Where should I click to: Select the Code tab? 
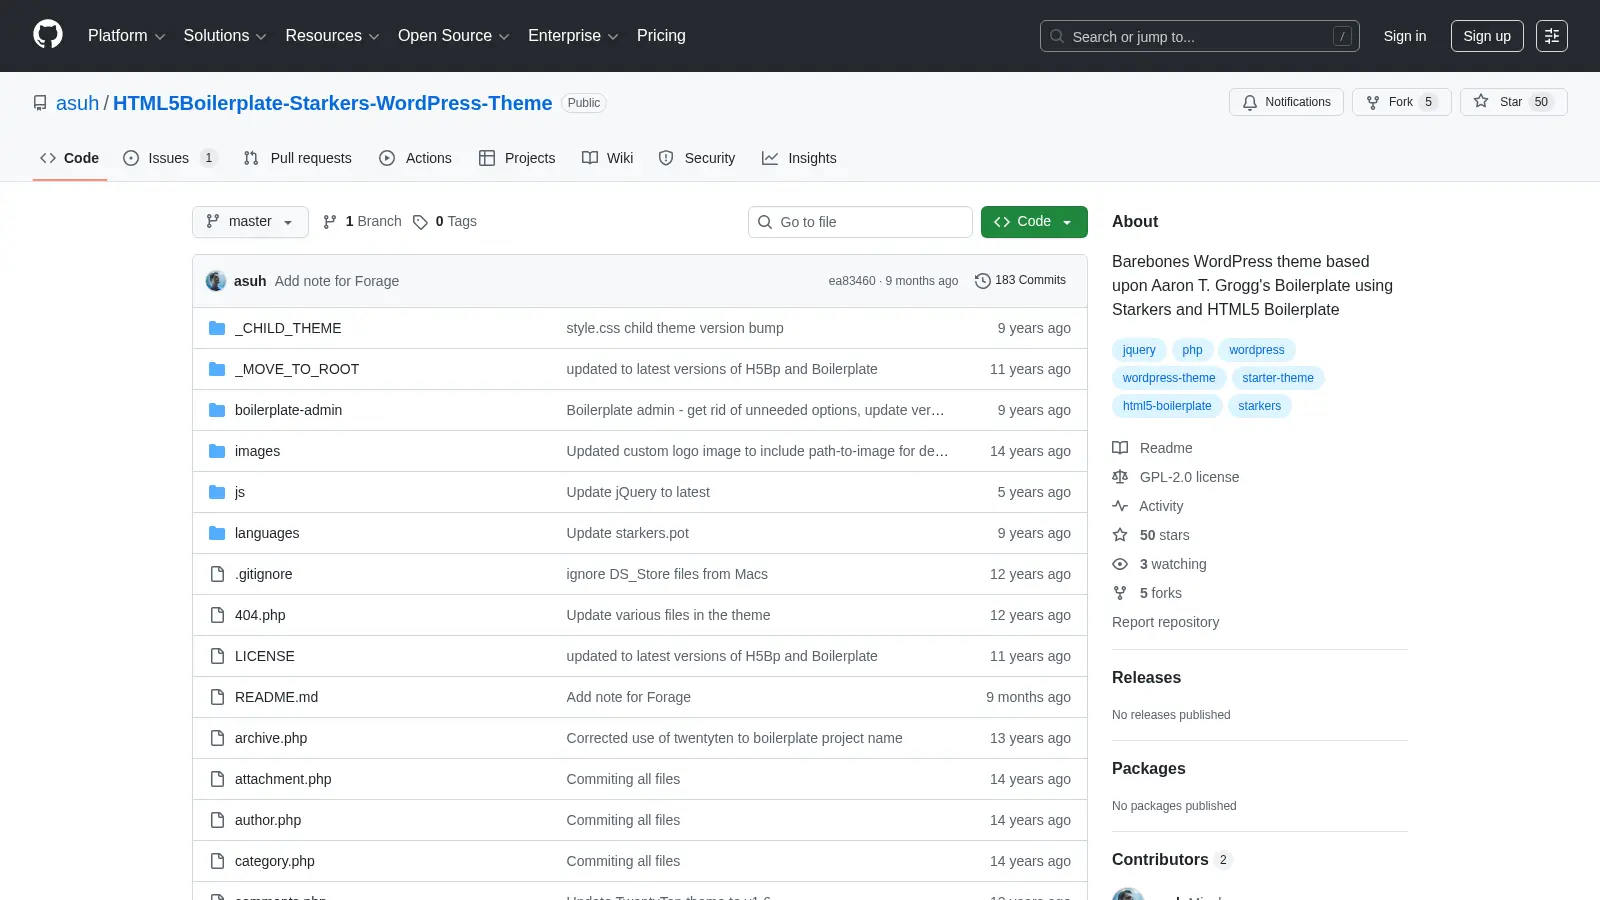pos(70,158)
